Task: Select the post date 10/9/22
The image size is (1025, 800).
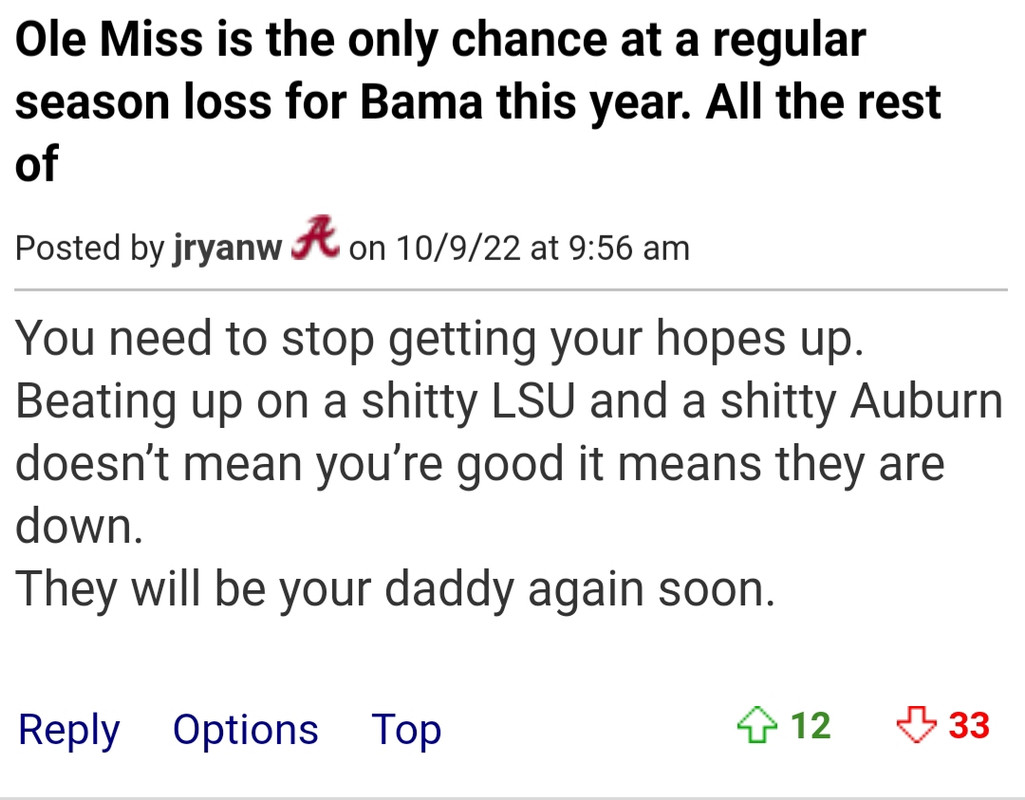Action: [458, 248]
